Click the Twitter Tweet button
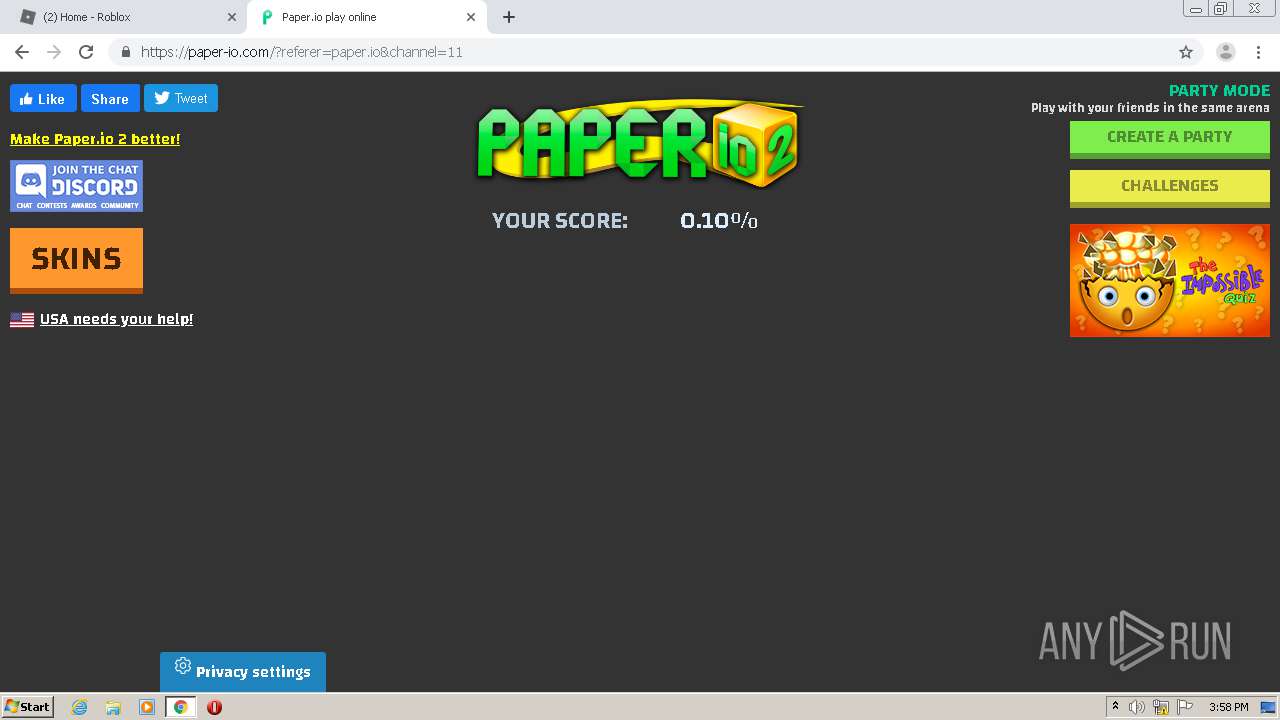Viewport: 1280px width, 720px height. pyautogui.click(x=181, y=98)
